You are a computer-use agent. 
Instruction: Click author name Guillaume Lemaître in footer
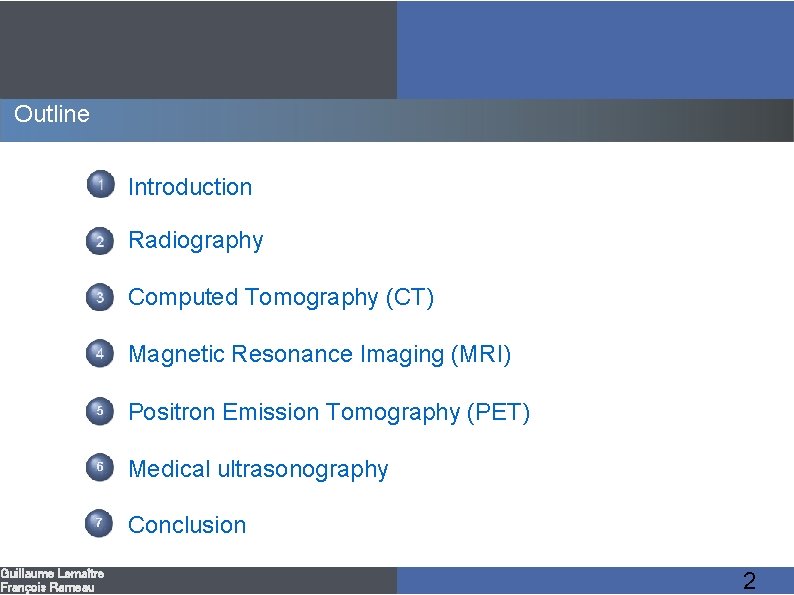(x=52, y=573)
